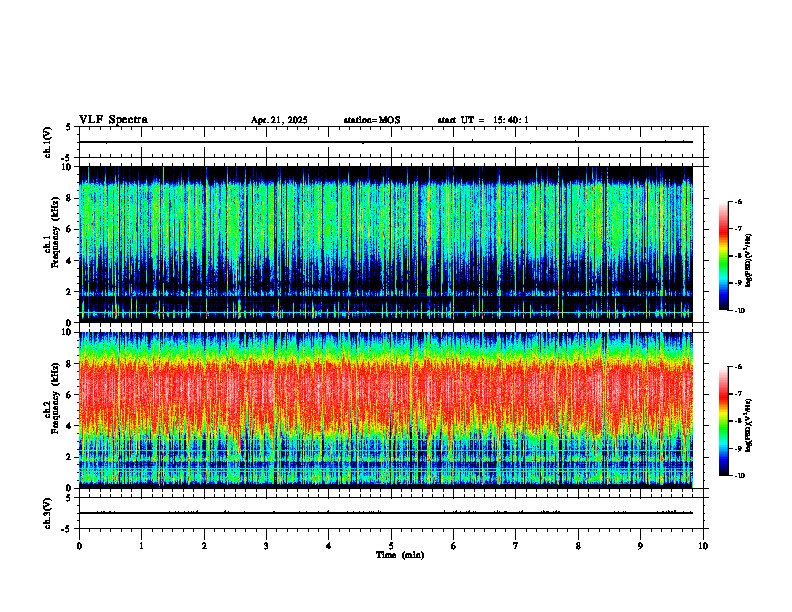The height and width of the screenshot is (612, 792).
Task: Click time axis tick label "10"
Action: point(703,546)
